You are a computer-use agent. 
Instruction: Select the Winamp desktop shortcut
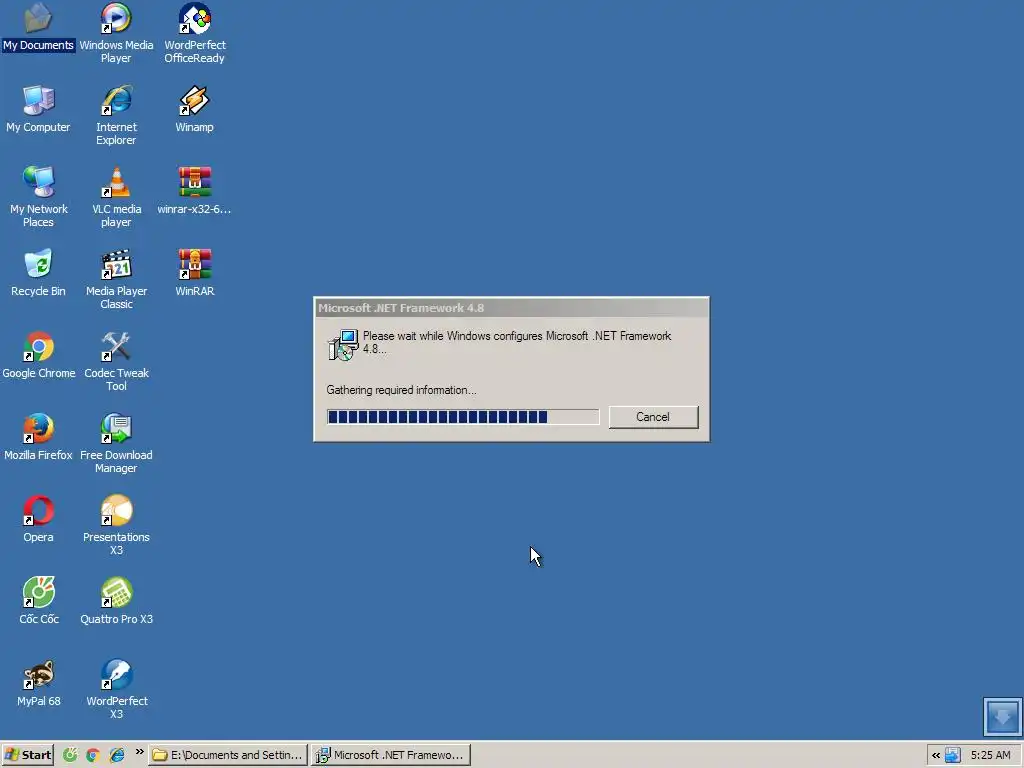click(x=195, y=109)
